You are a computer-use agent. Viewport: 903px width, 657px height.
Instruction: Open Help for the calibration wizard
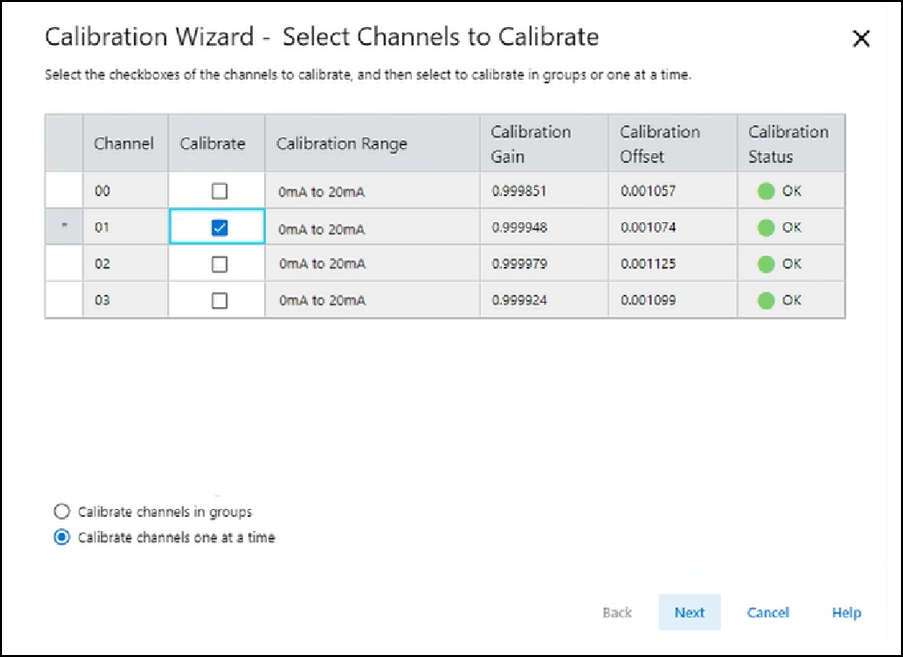(x=846, y=613)
